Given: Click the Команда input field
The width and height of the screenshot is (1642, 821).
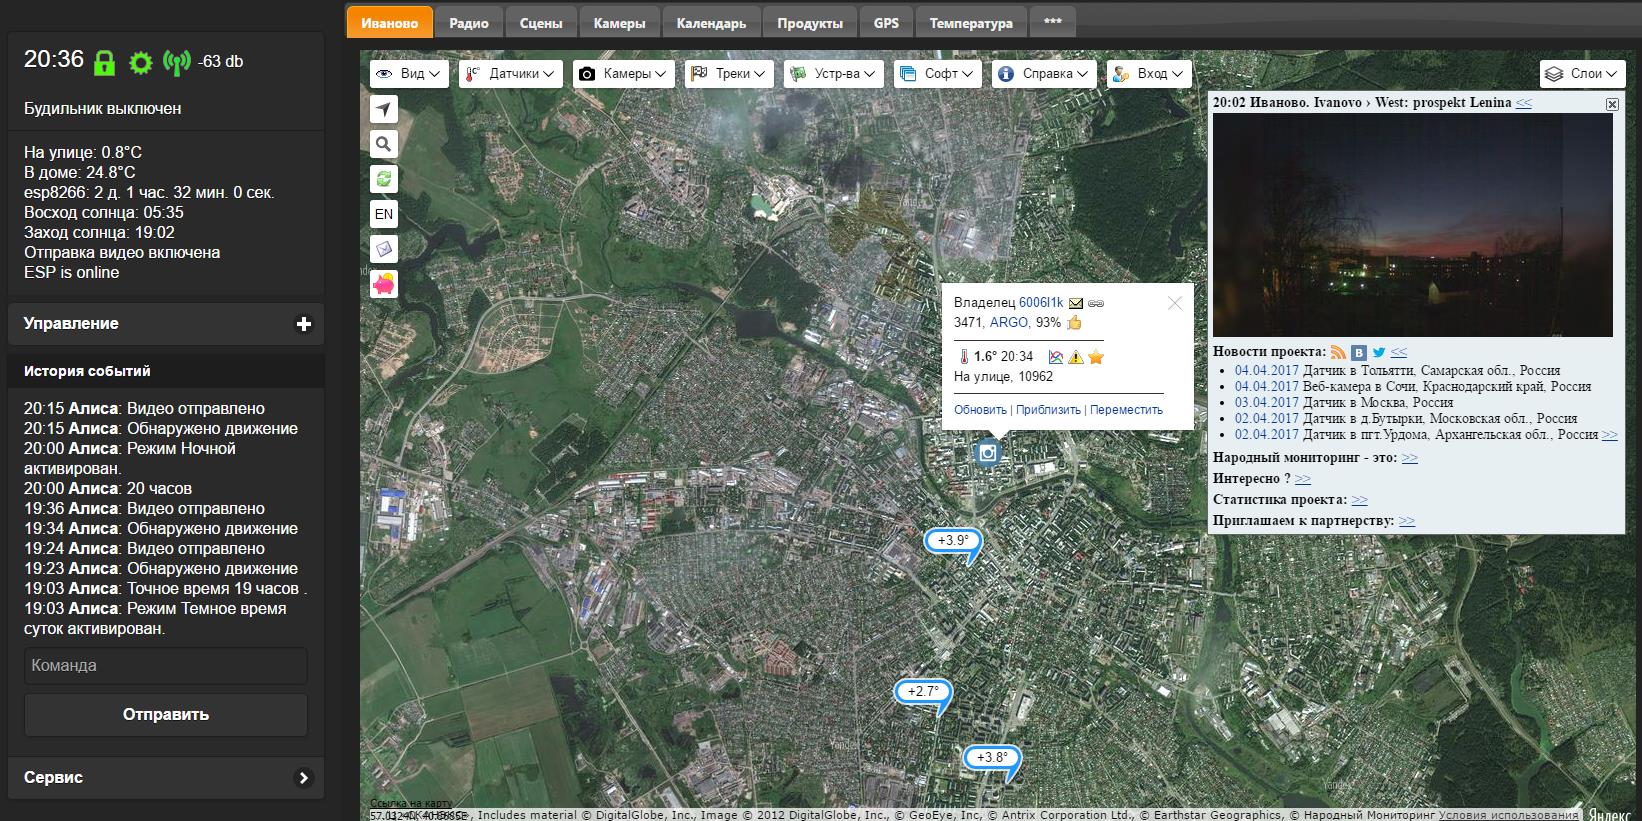Looking at the screenshot, I should pyautogui.click(x=166, y=666).
